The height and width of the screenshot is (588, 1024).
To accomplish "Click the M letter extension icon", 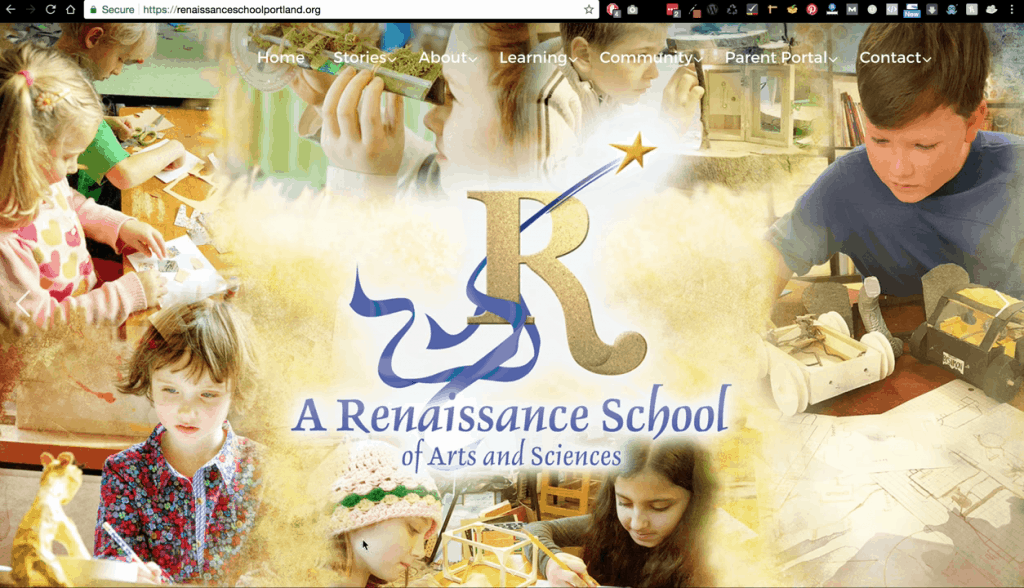I will tap(852, 9).
